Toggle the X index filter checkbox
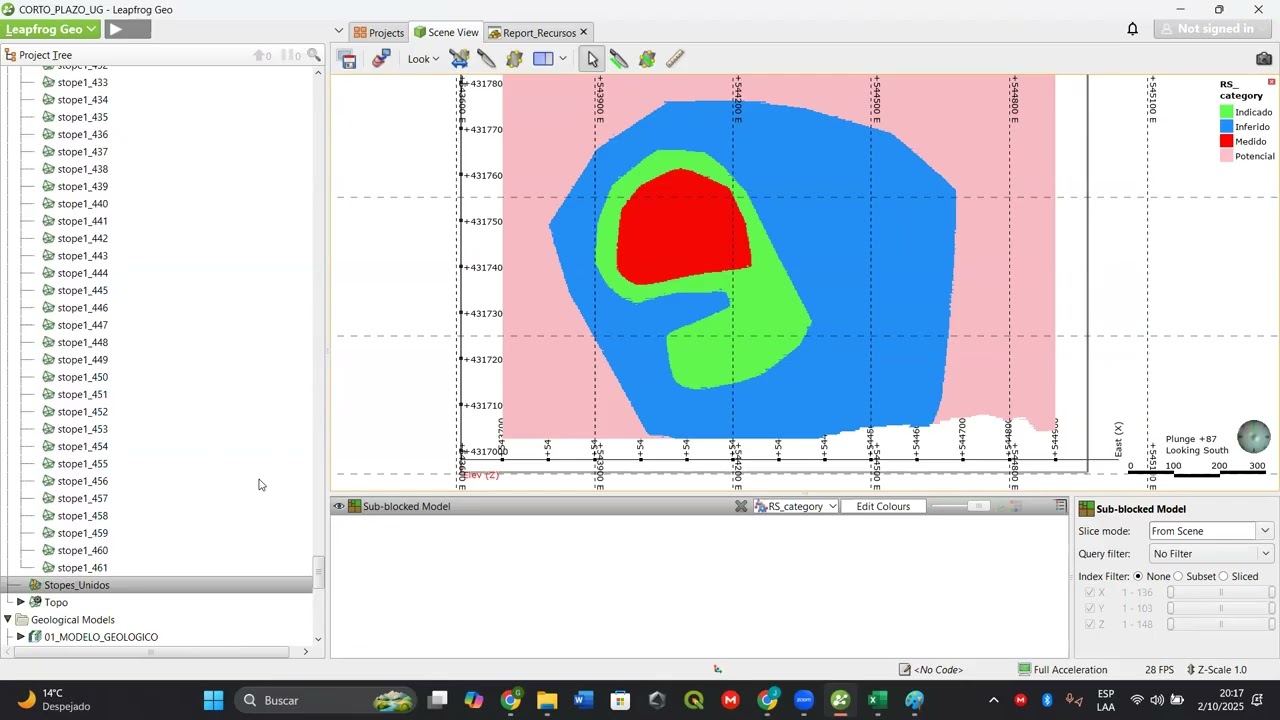 coord(1090,593)
